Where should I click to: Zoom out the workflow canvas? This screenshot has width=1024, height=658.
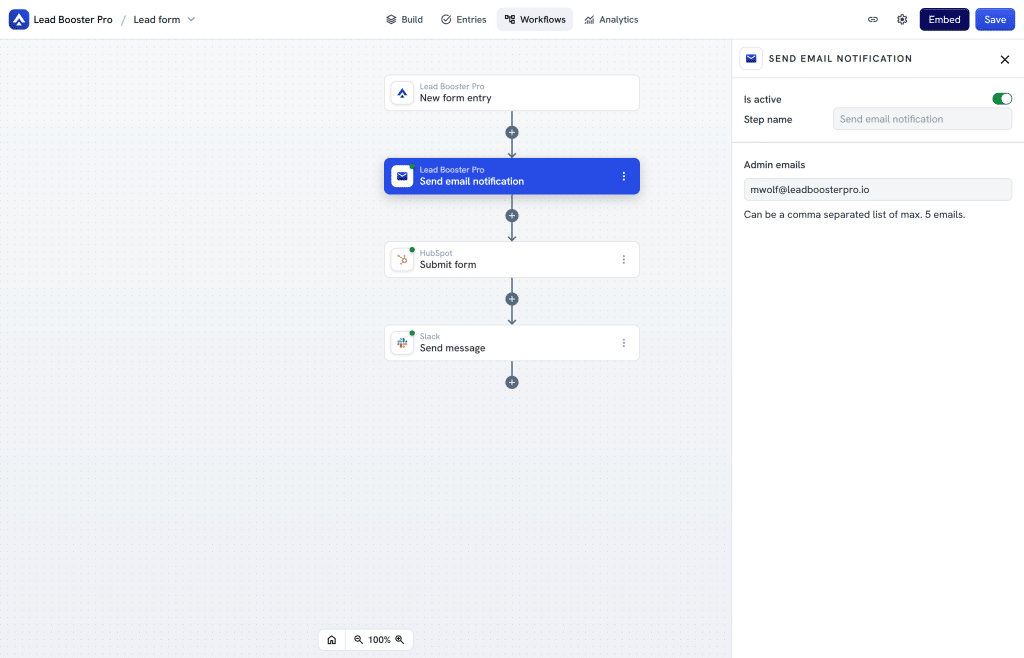[x=358, y=640]
